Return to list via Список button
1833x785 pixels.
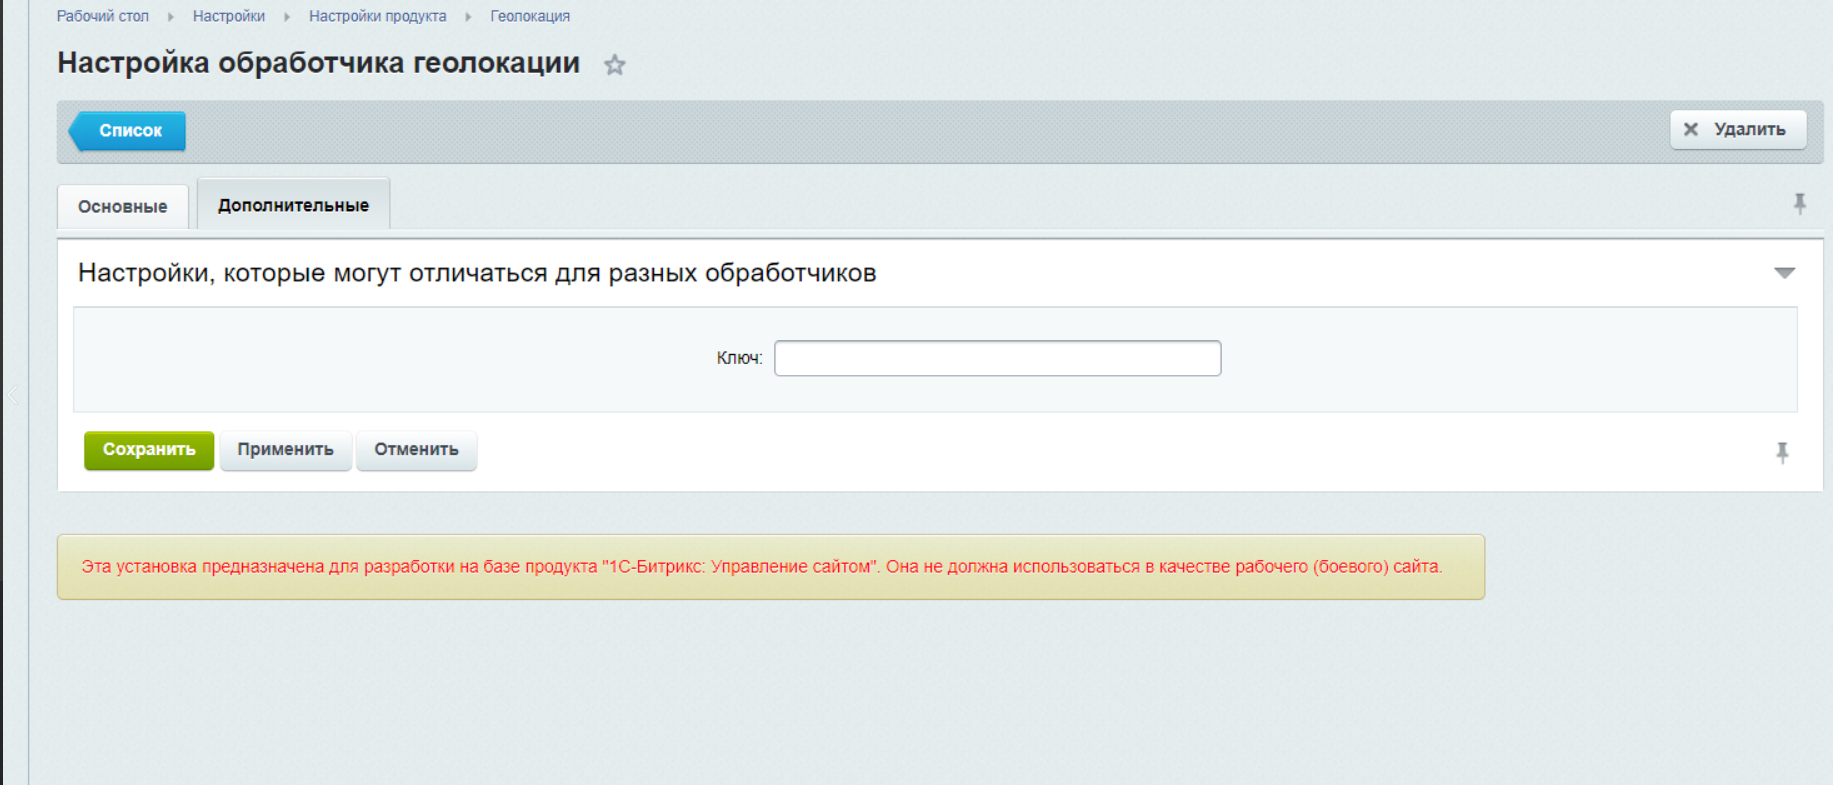tap(129, 131)
